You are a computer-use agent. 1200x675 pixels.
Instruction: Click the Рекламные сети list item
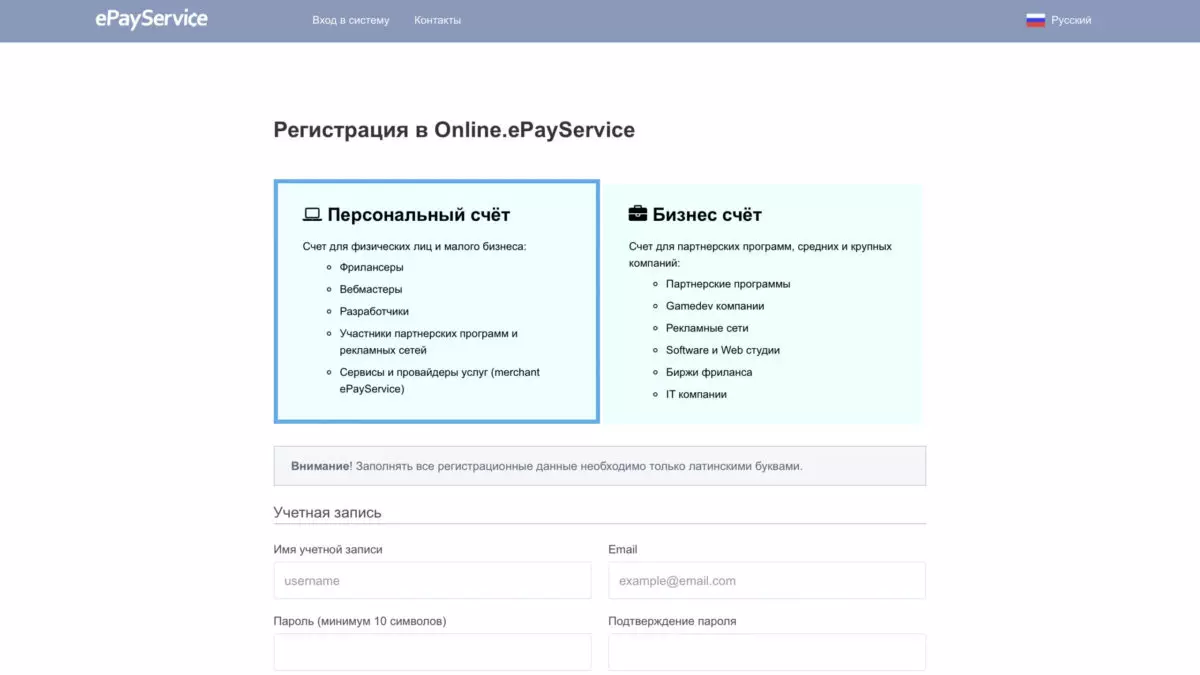pos(707,328)
